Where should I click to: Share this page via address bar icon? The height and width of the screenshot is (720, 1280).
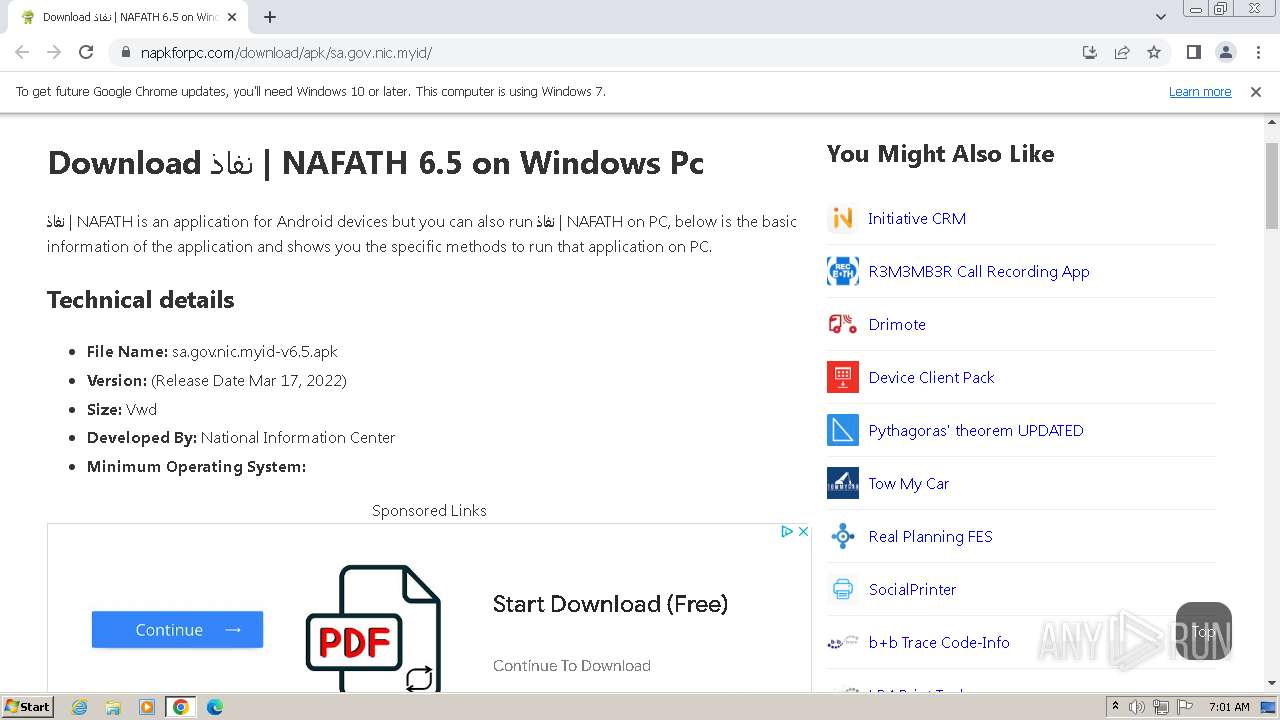1122,52
